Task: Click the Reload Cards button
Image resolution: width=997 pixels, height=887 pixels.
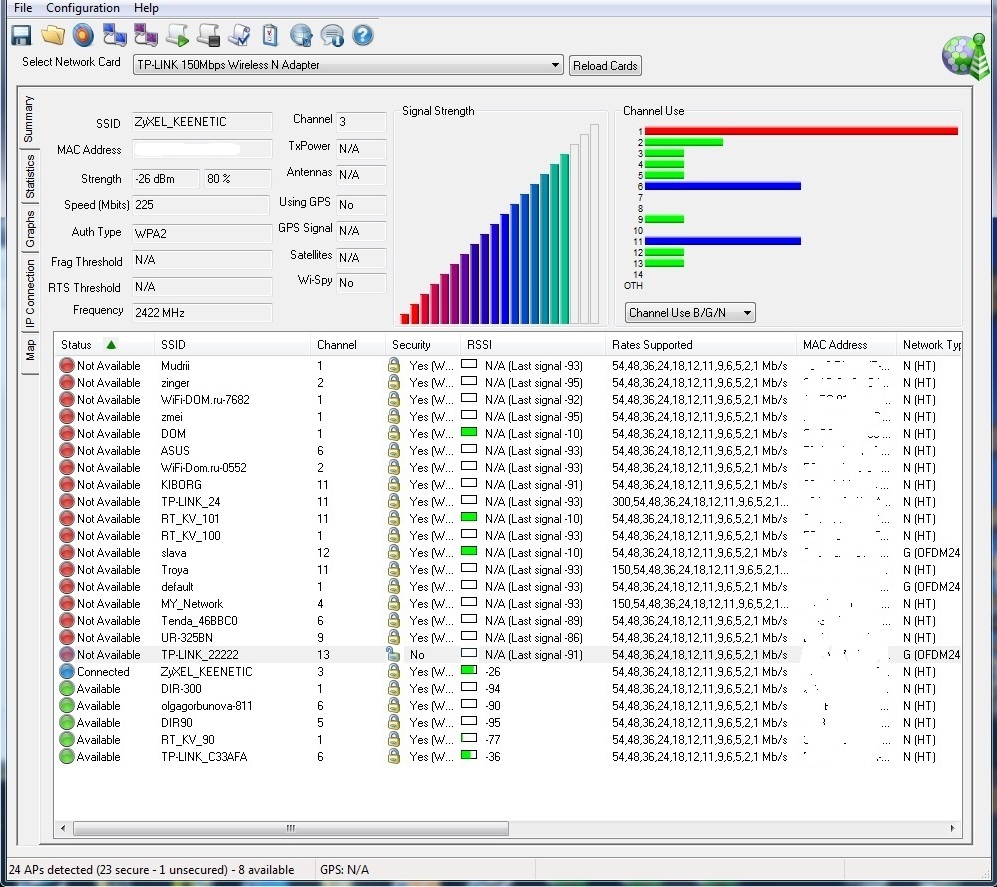Action: [605, 66]
